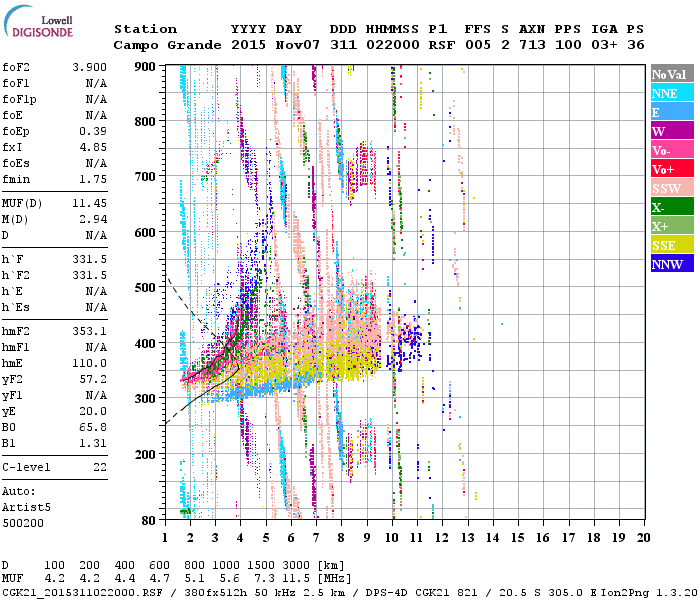Click the foEp value 0.39
700x600 pixels.
(x=93, y=131)
